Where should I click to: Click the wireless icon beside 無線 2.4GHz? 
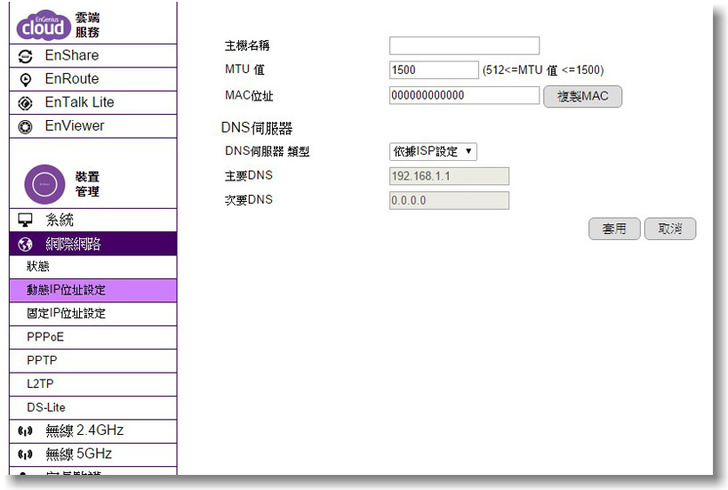tap(26, 432)
